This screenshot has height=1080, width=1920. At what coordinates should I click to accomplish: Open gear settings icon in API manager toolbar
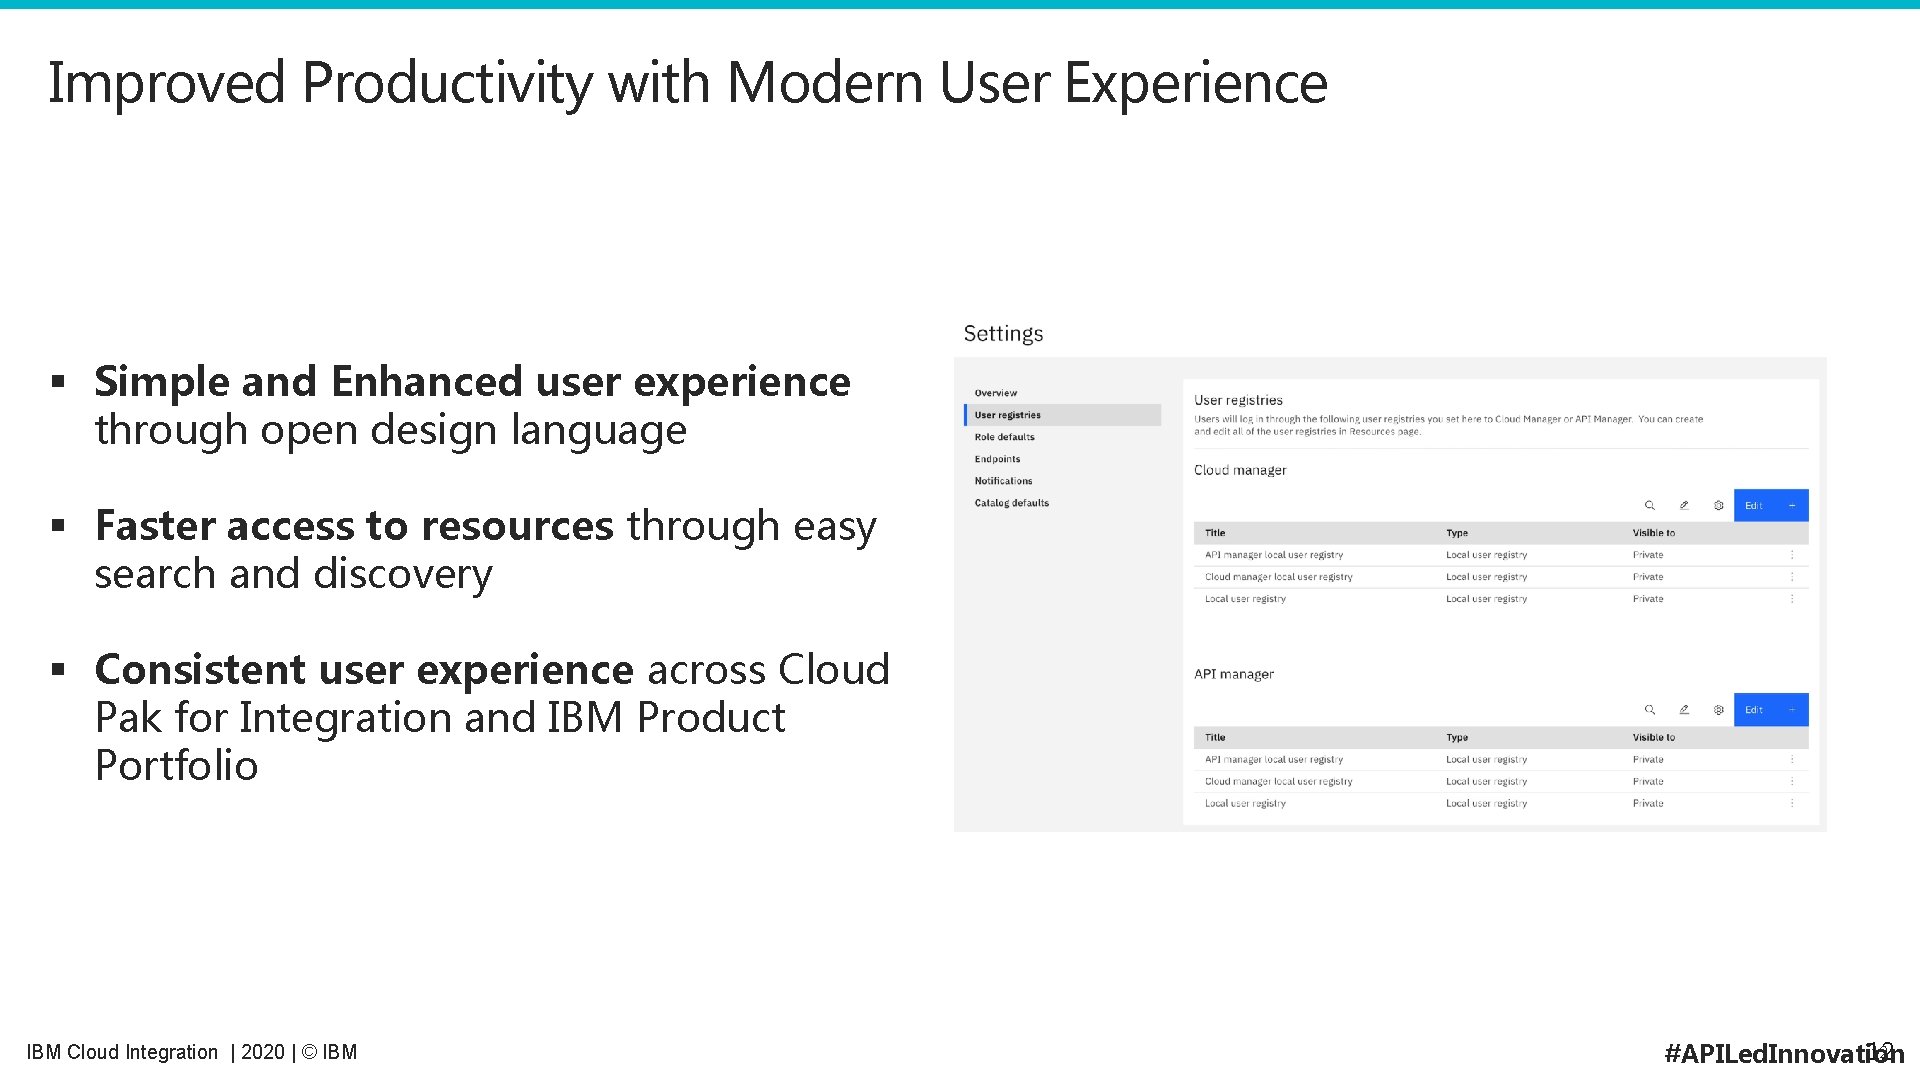tap(1718, 710)
